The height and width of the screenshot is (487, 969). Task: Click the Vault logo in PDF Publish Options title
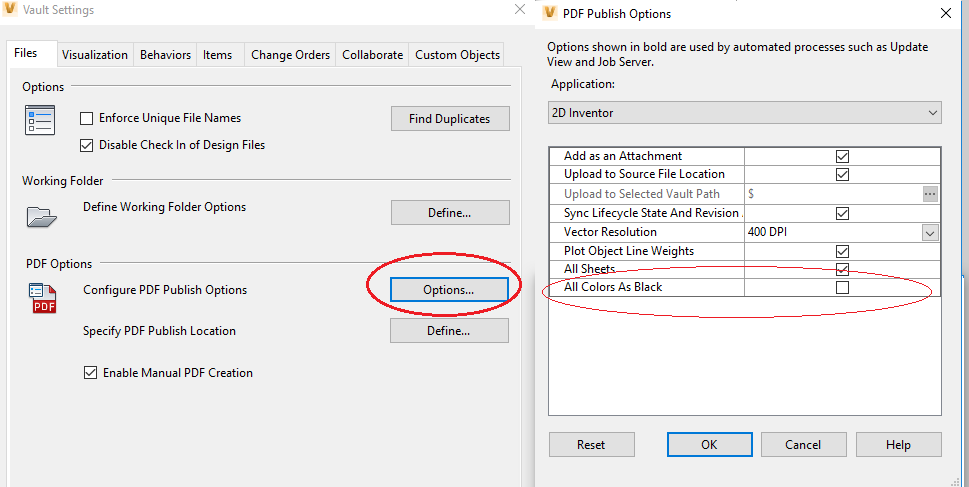pyautogui.click(x=550, y=14)
